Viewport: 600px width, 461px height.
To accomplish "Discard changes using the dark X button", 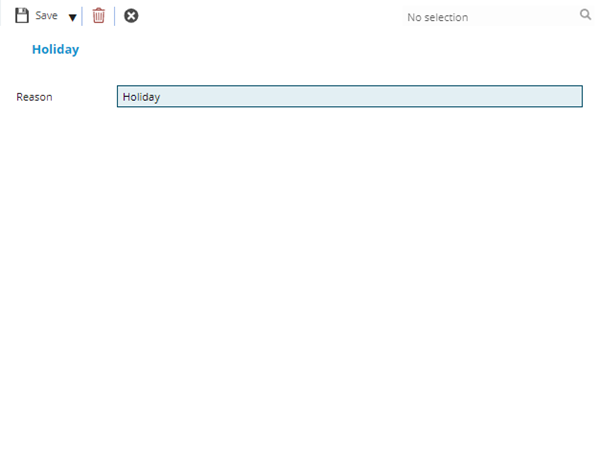I will pos(131,16).
